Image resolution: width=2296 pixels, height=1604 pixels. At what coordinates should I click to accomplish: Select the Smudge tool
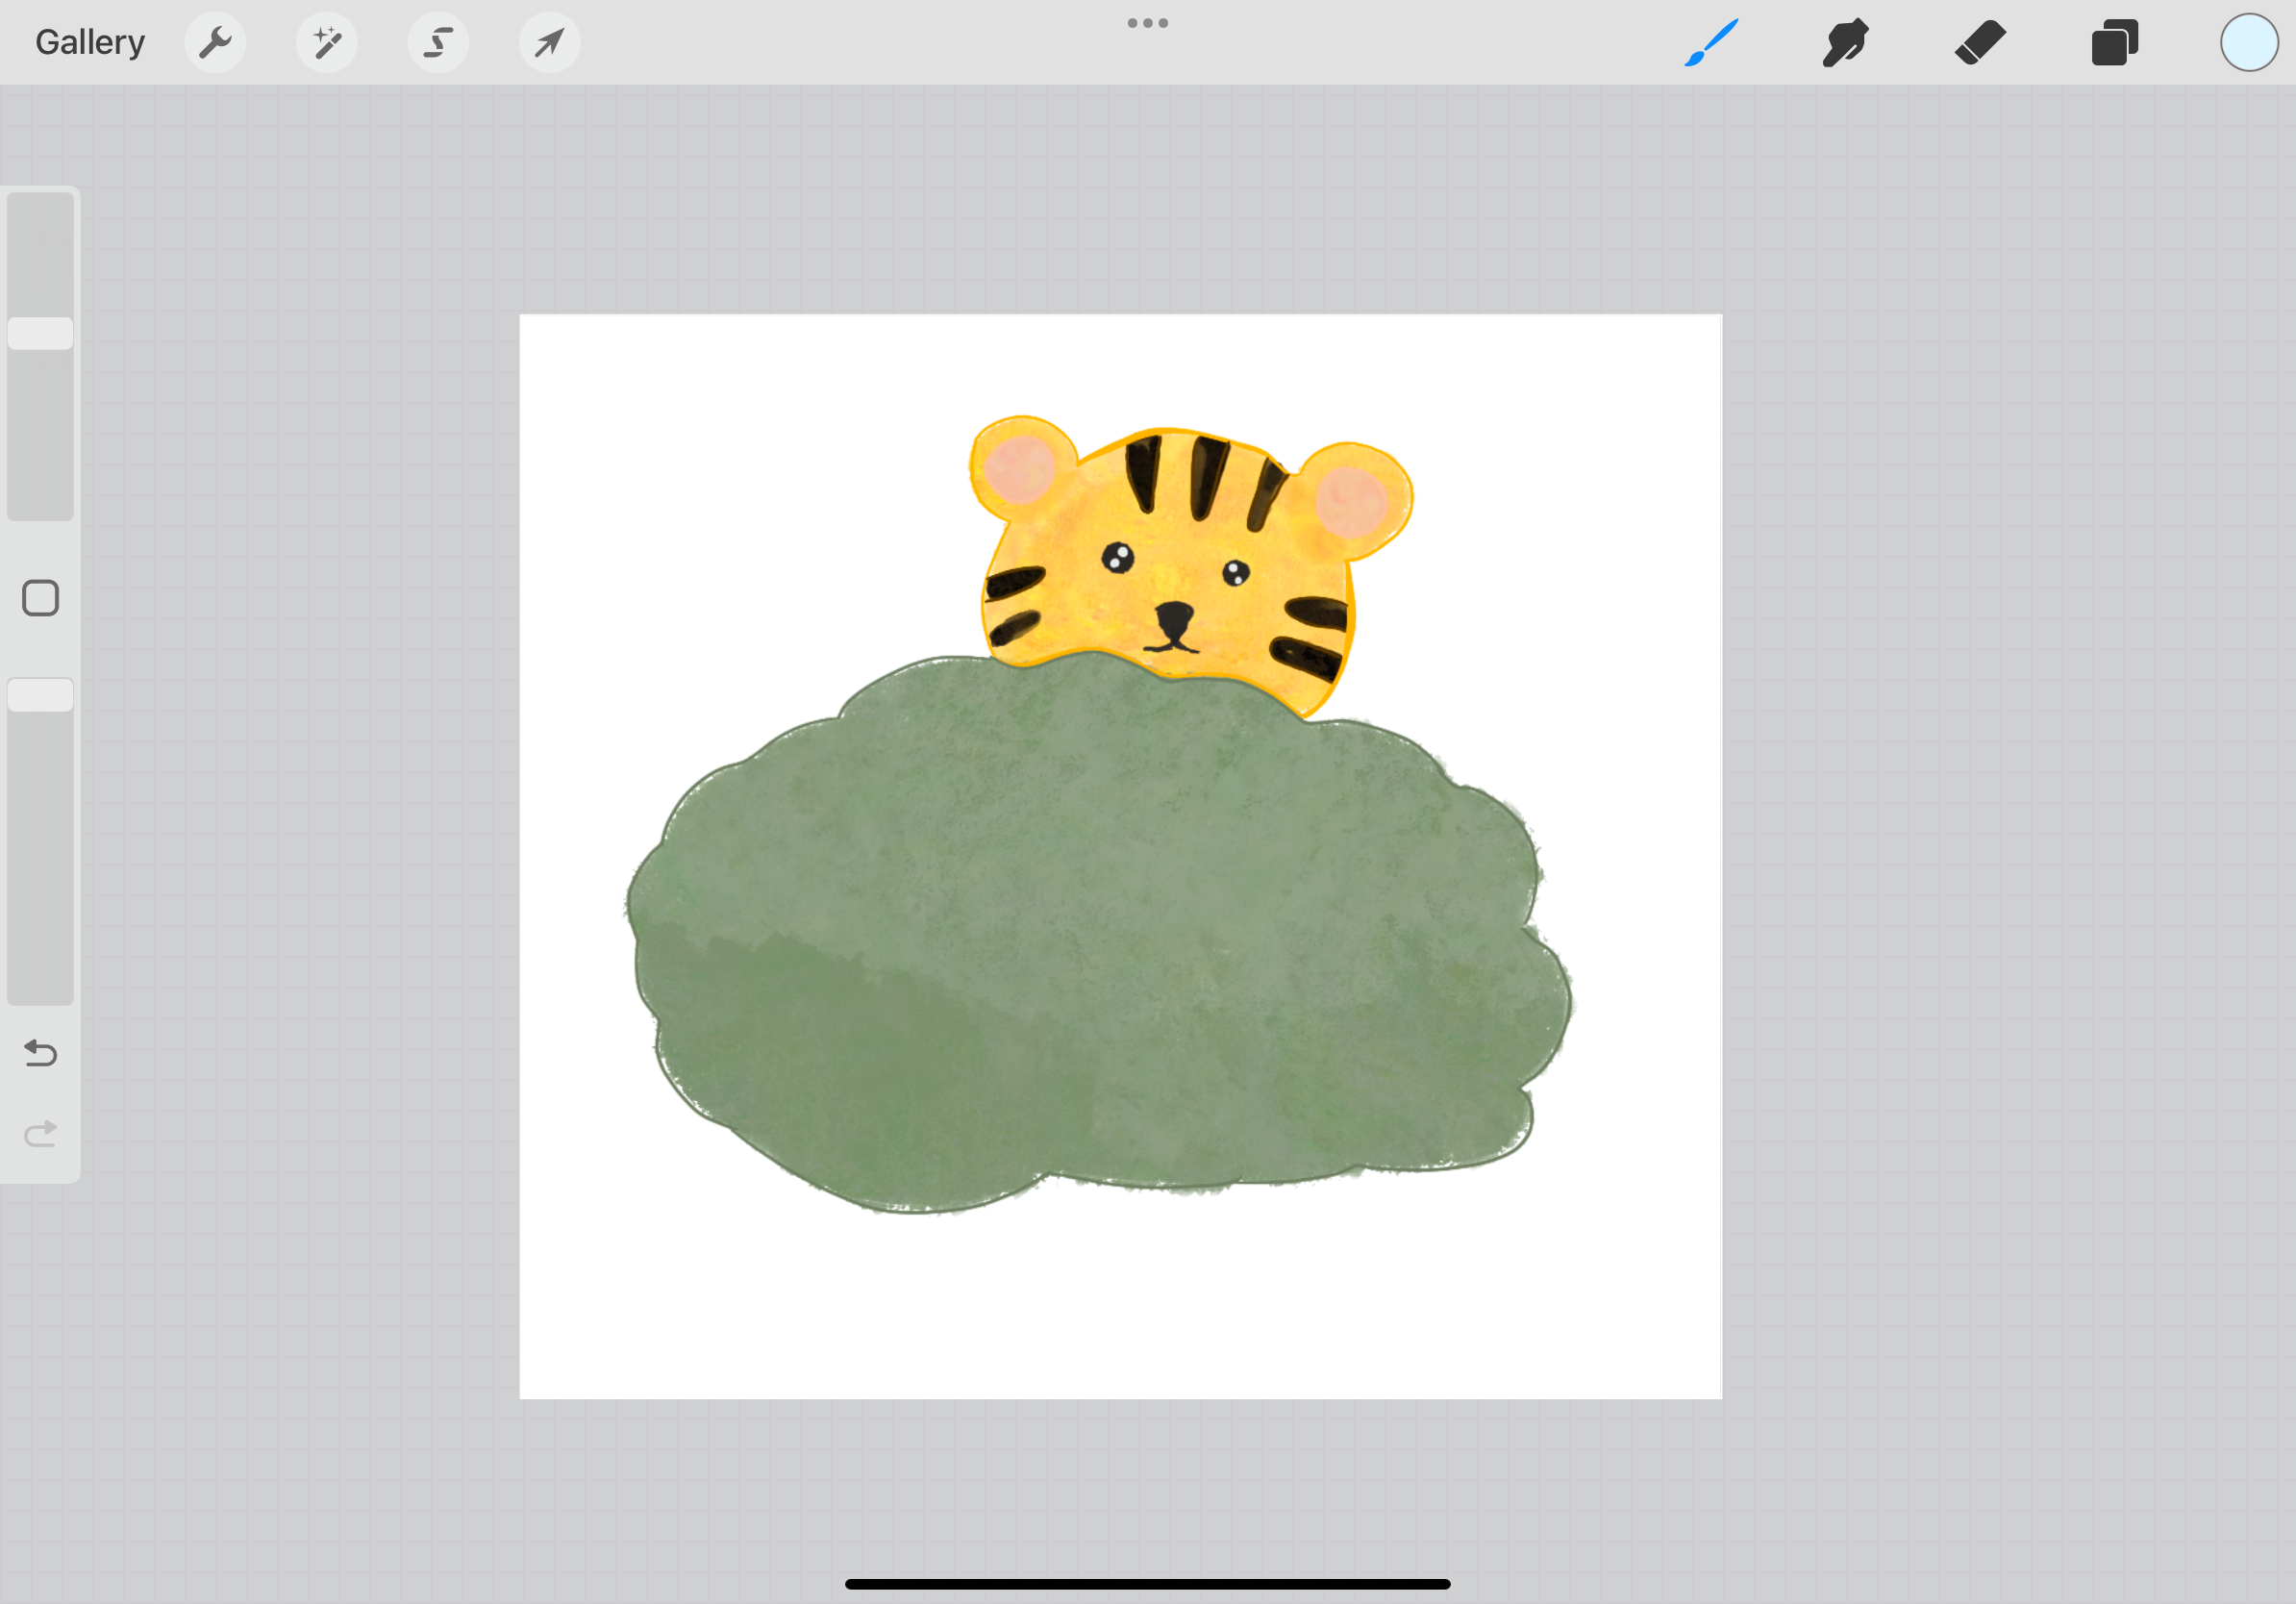[1845, 42]
